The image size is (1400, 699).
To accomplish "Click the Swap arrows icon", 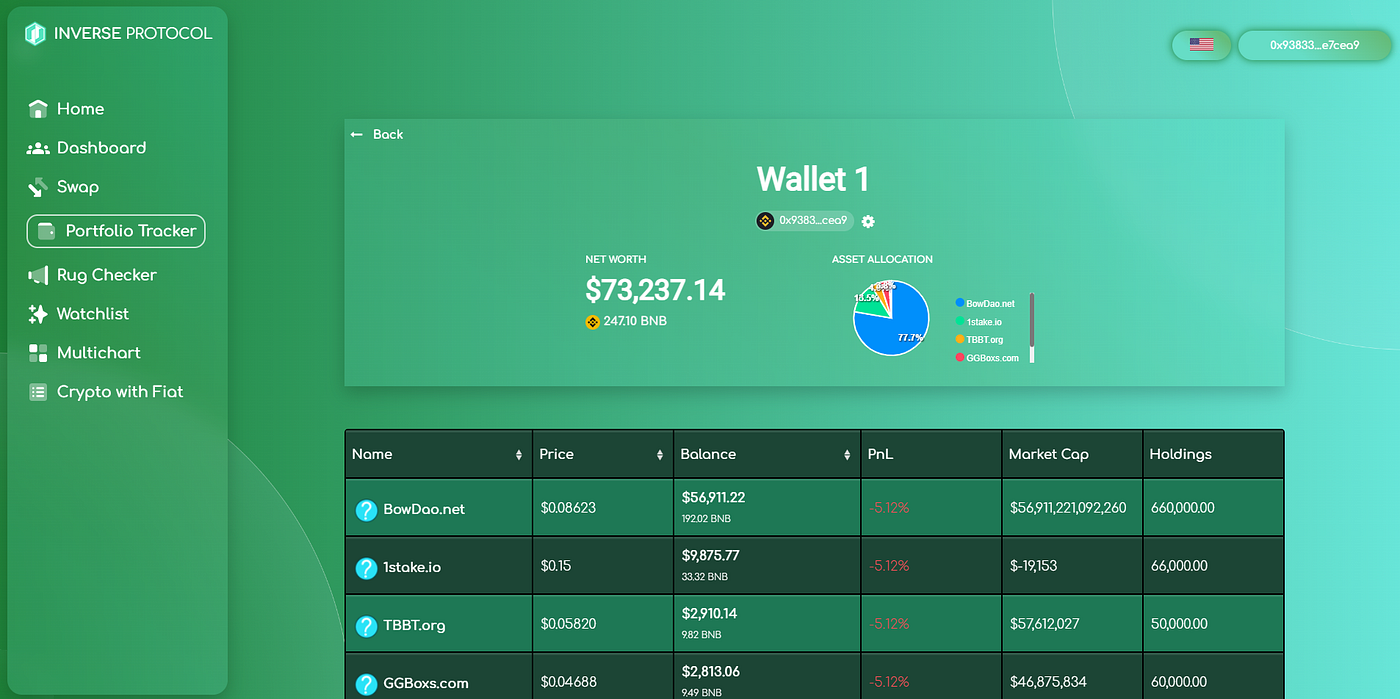I will pos(38,187).
